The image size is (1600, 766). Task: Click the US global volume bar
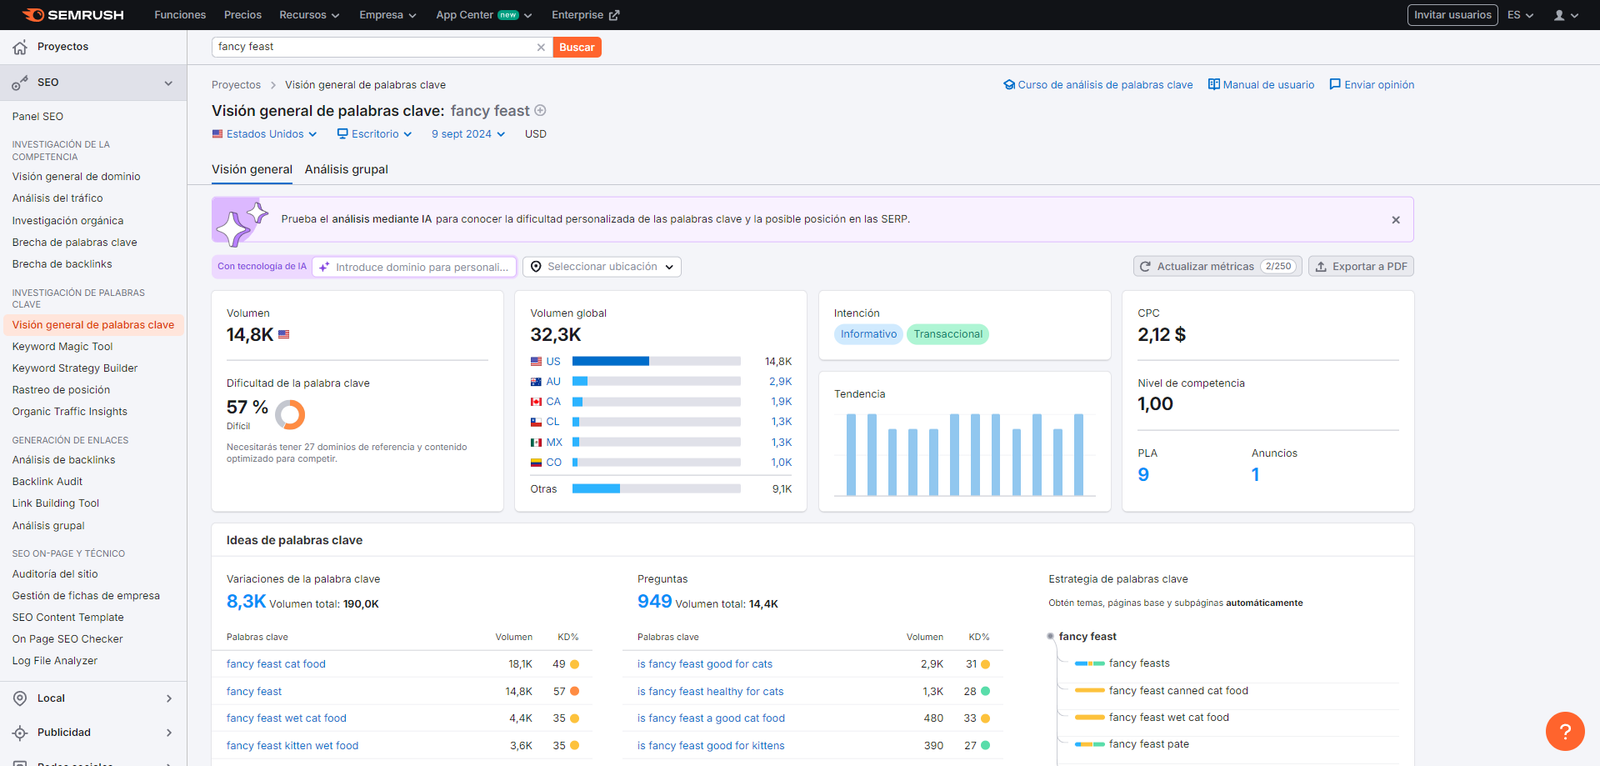[656, 362]
